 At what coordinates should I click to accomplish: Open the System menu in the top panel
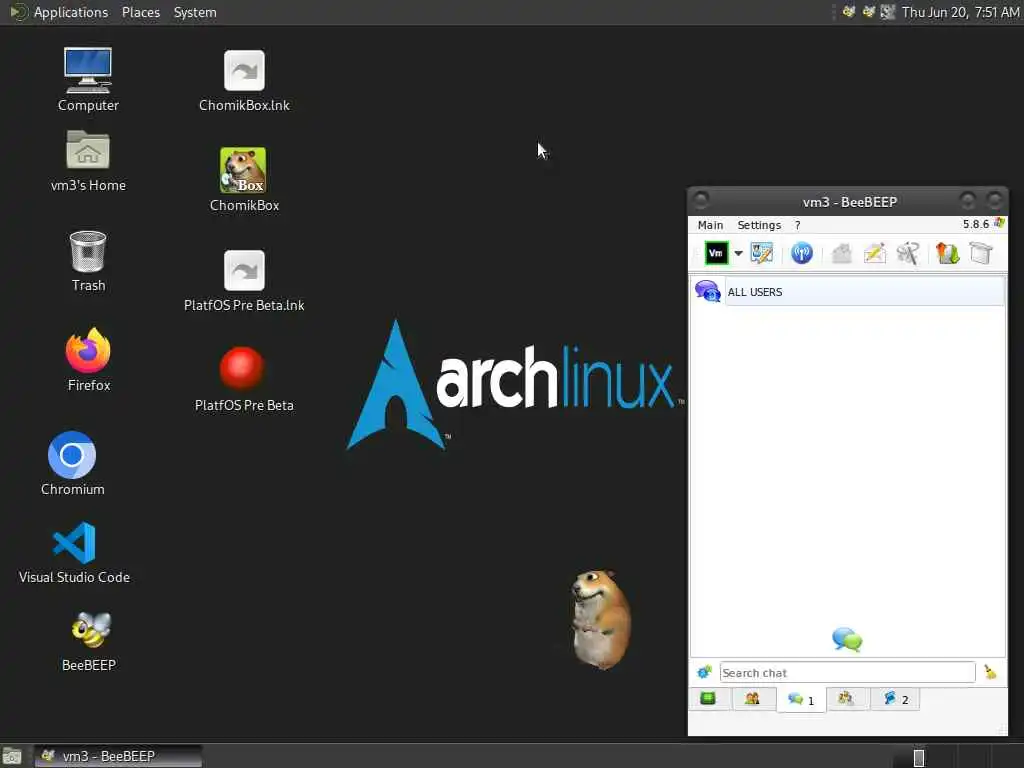click(195, 12)
